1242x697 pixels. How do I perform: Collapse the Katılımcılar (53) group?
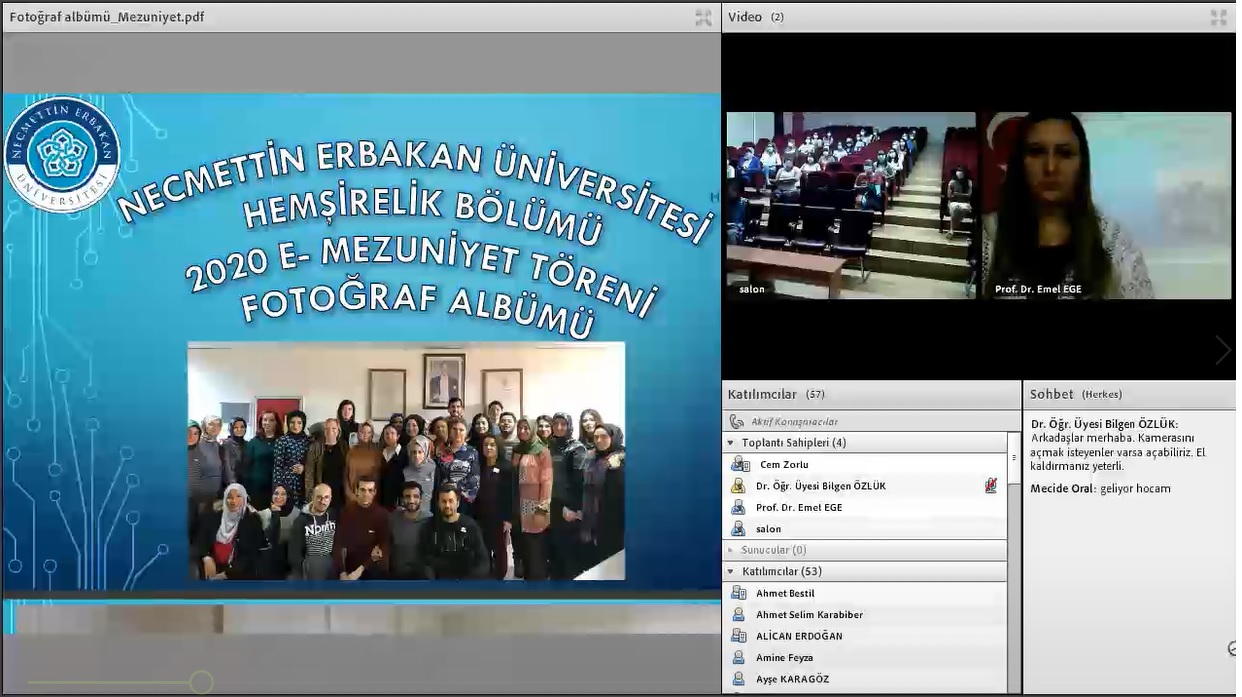point(731,572)
